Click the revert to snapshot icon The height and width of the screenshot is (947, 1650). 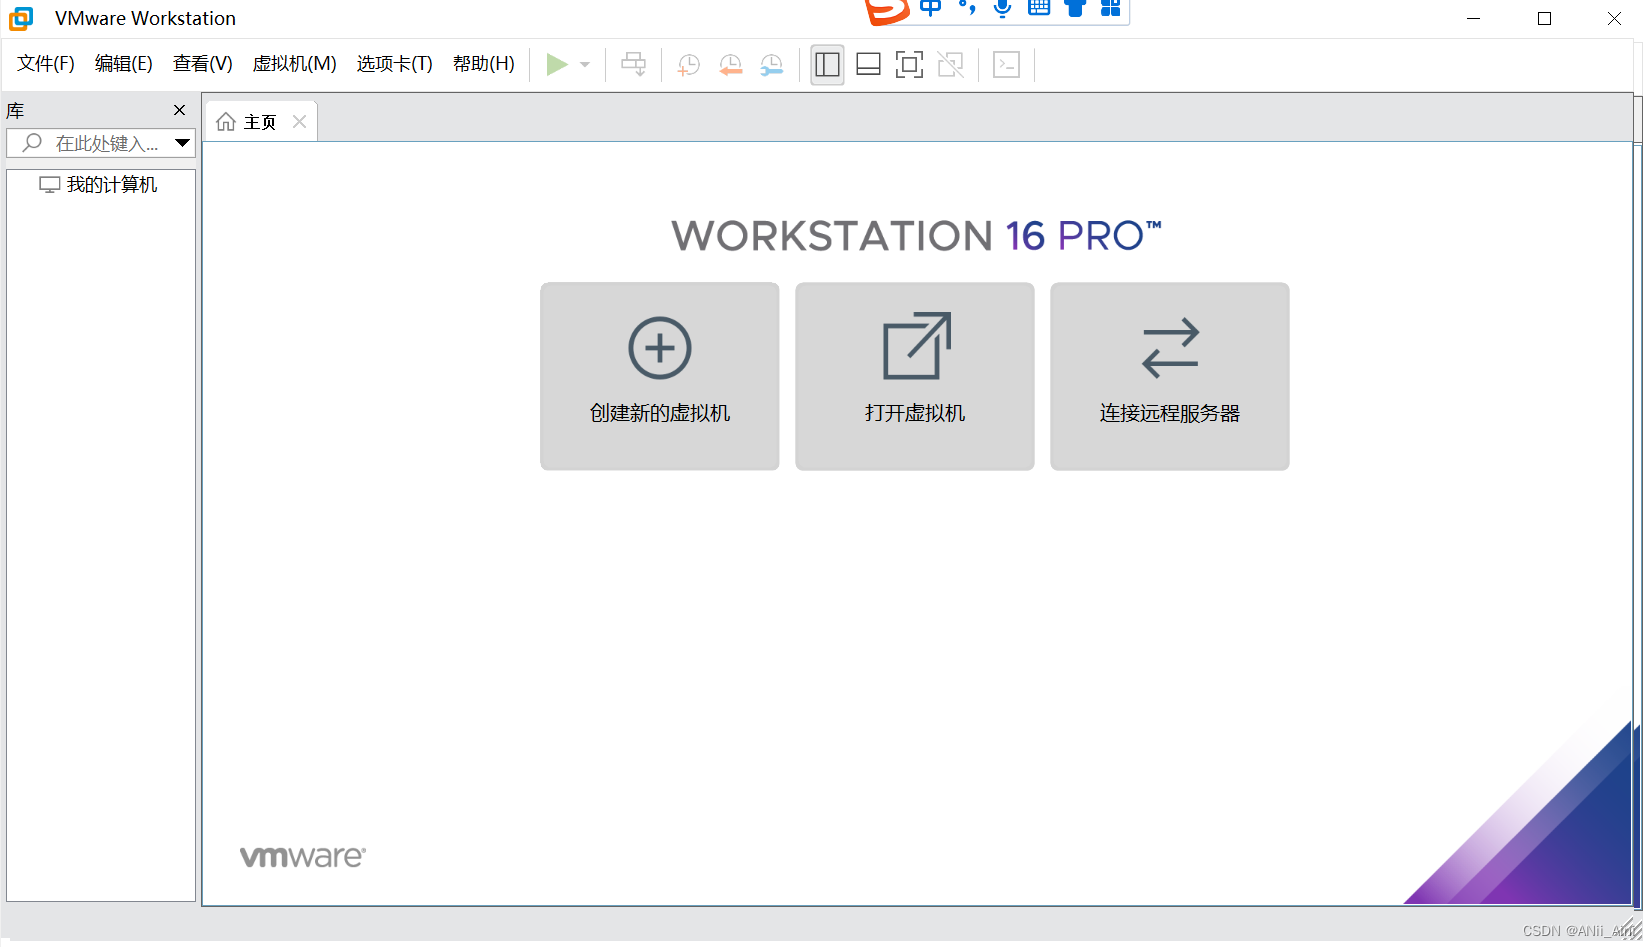click(x=731, y=65)
